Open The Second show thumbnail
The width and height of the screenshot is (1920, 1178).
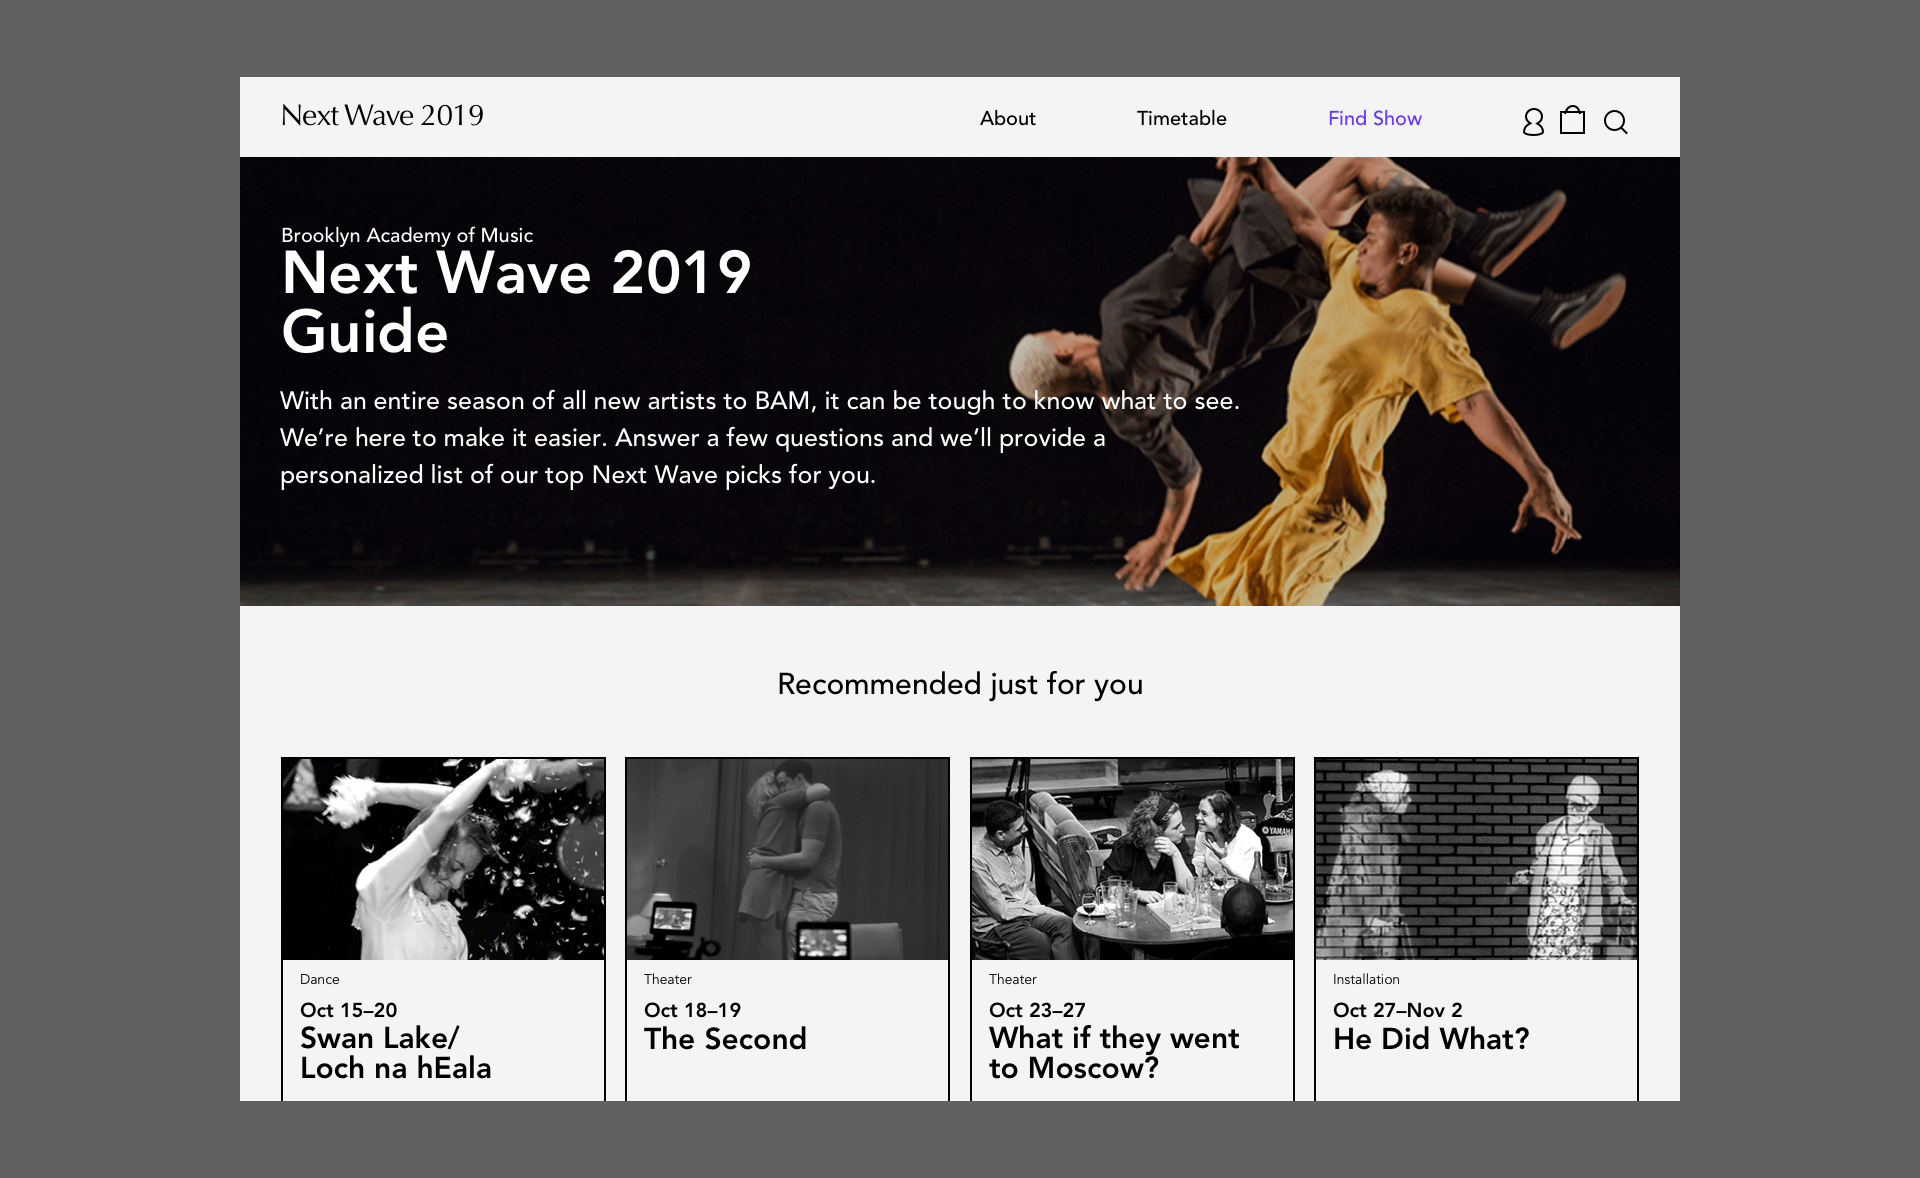pyautogui.click(x=787, y=859)
